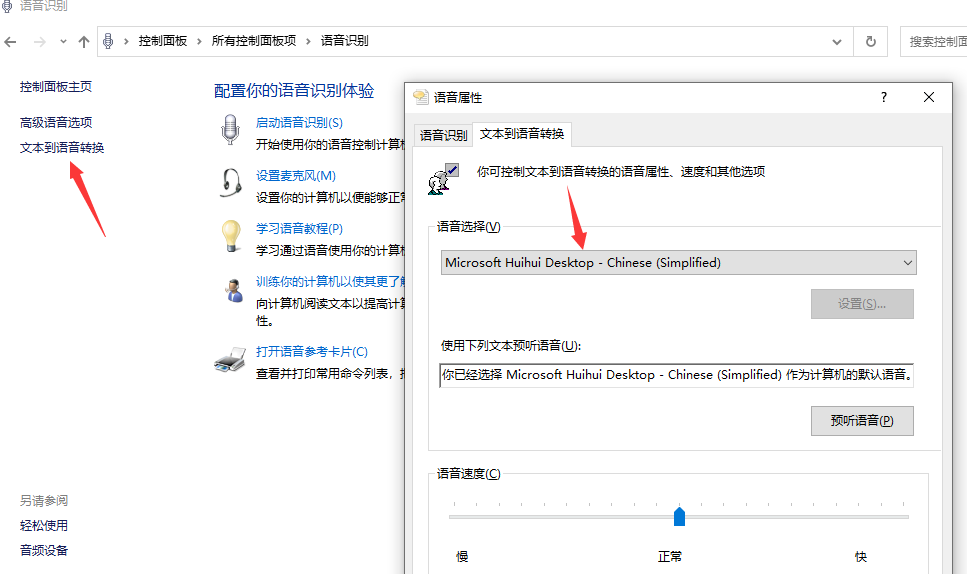Select the 文本到语音转换 tab
The width and height of the screenshot is (967, 574).
pyautogui.click(x=521, y=134)
